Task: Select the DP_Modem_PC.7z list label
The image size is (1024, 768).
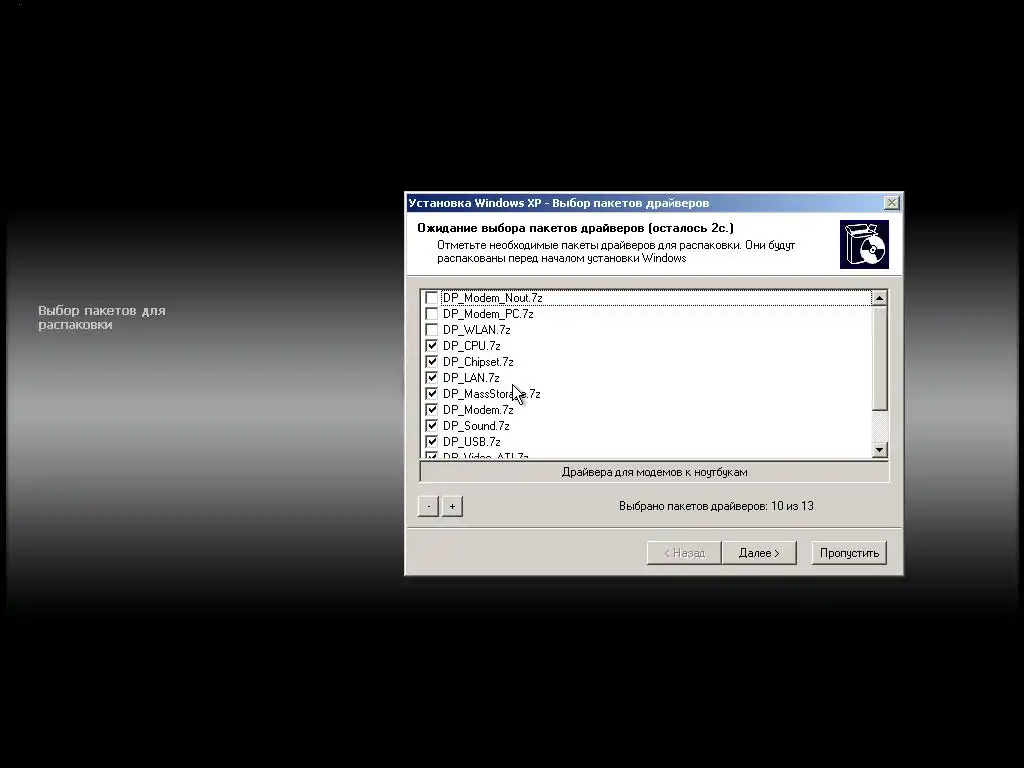Action: point(488,314)
